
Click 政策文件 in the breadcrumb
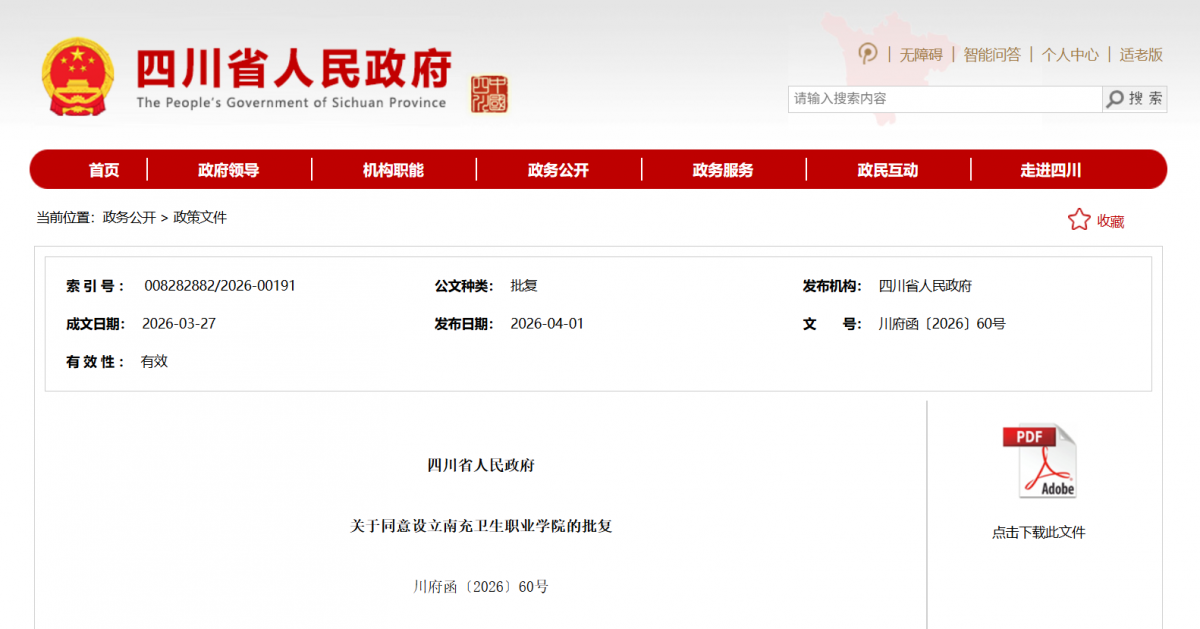200,217
